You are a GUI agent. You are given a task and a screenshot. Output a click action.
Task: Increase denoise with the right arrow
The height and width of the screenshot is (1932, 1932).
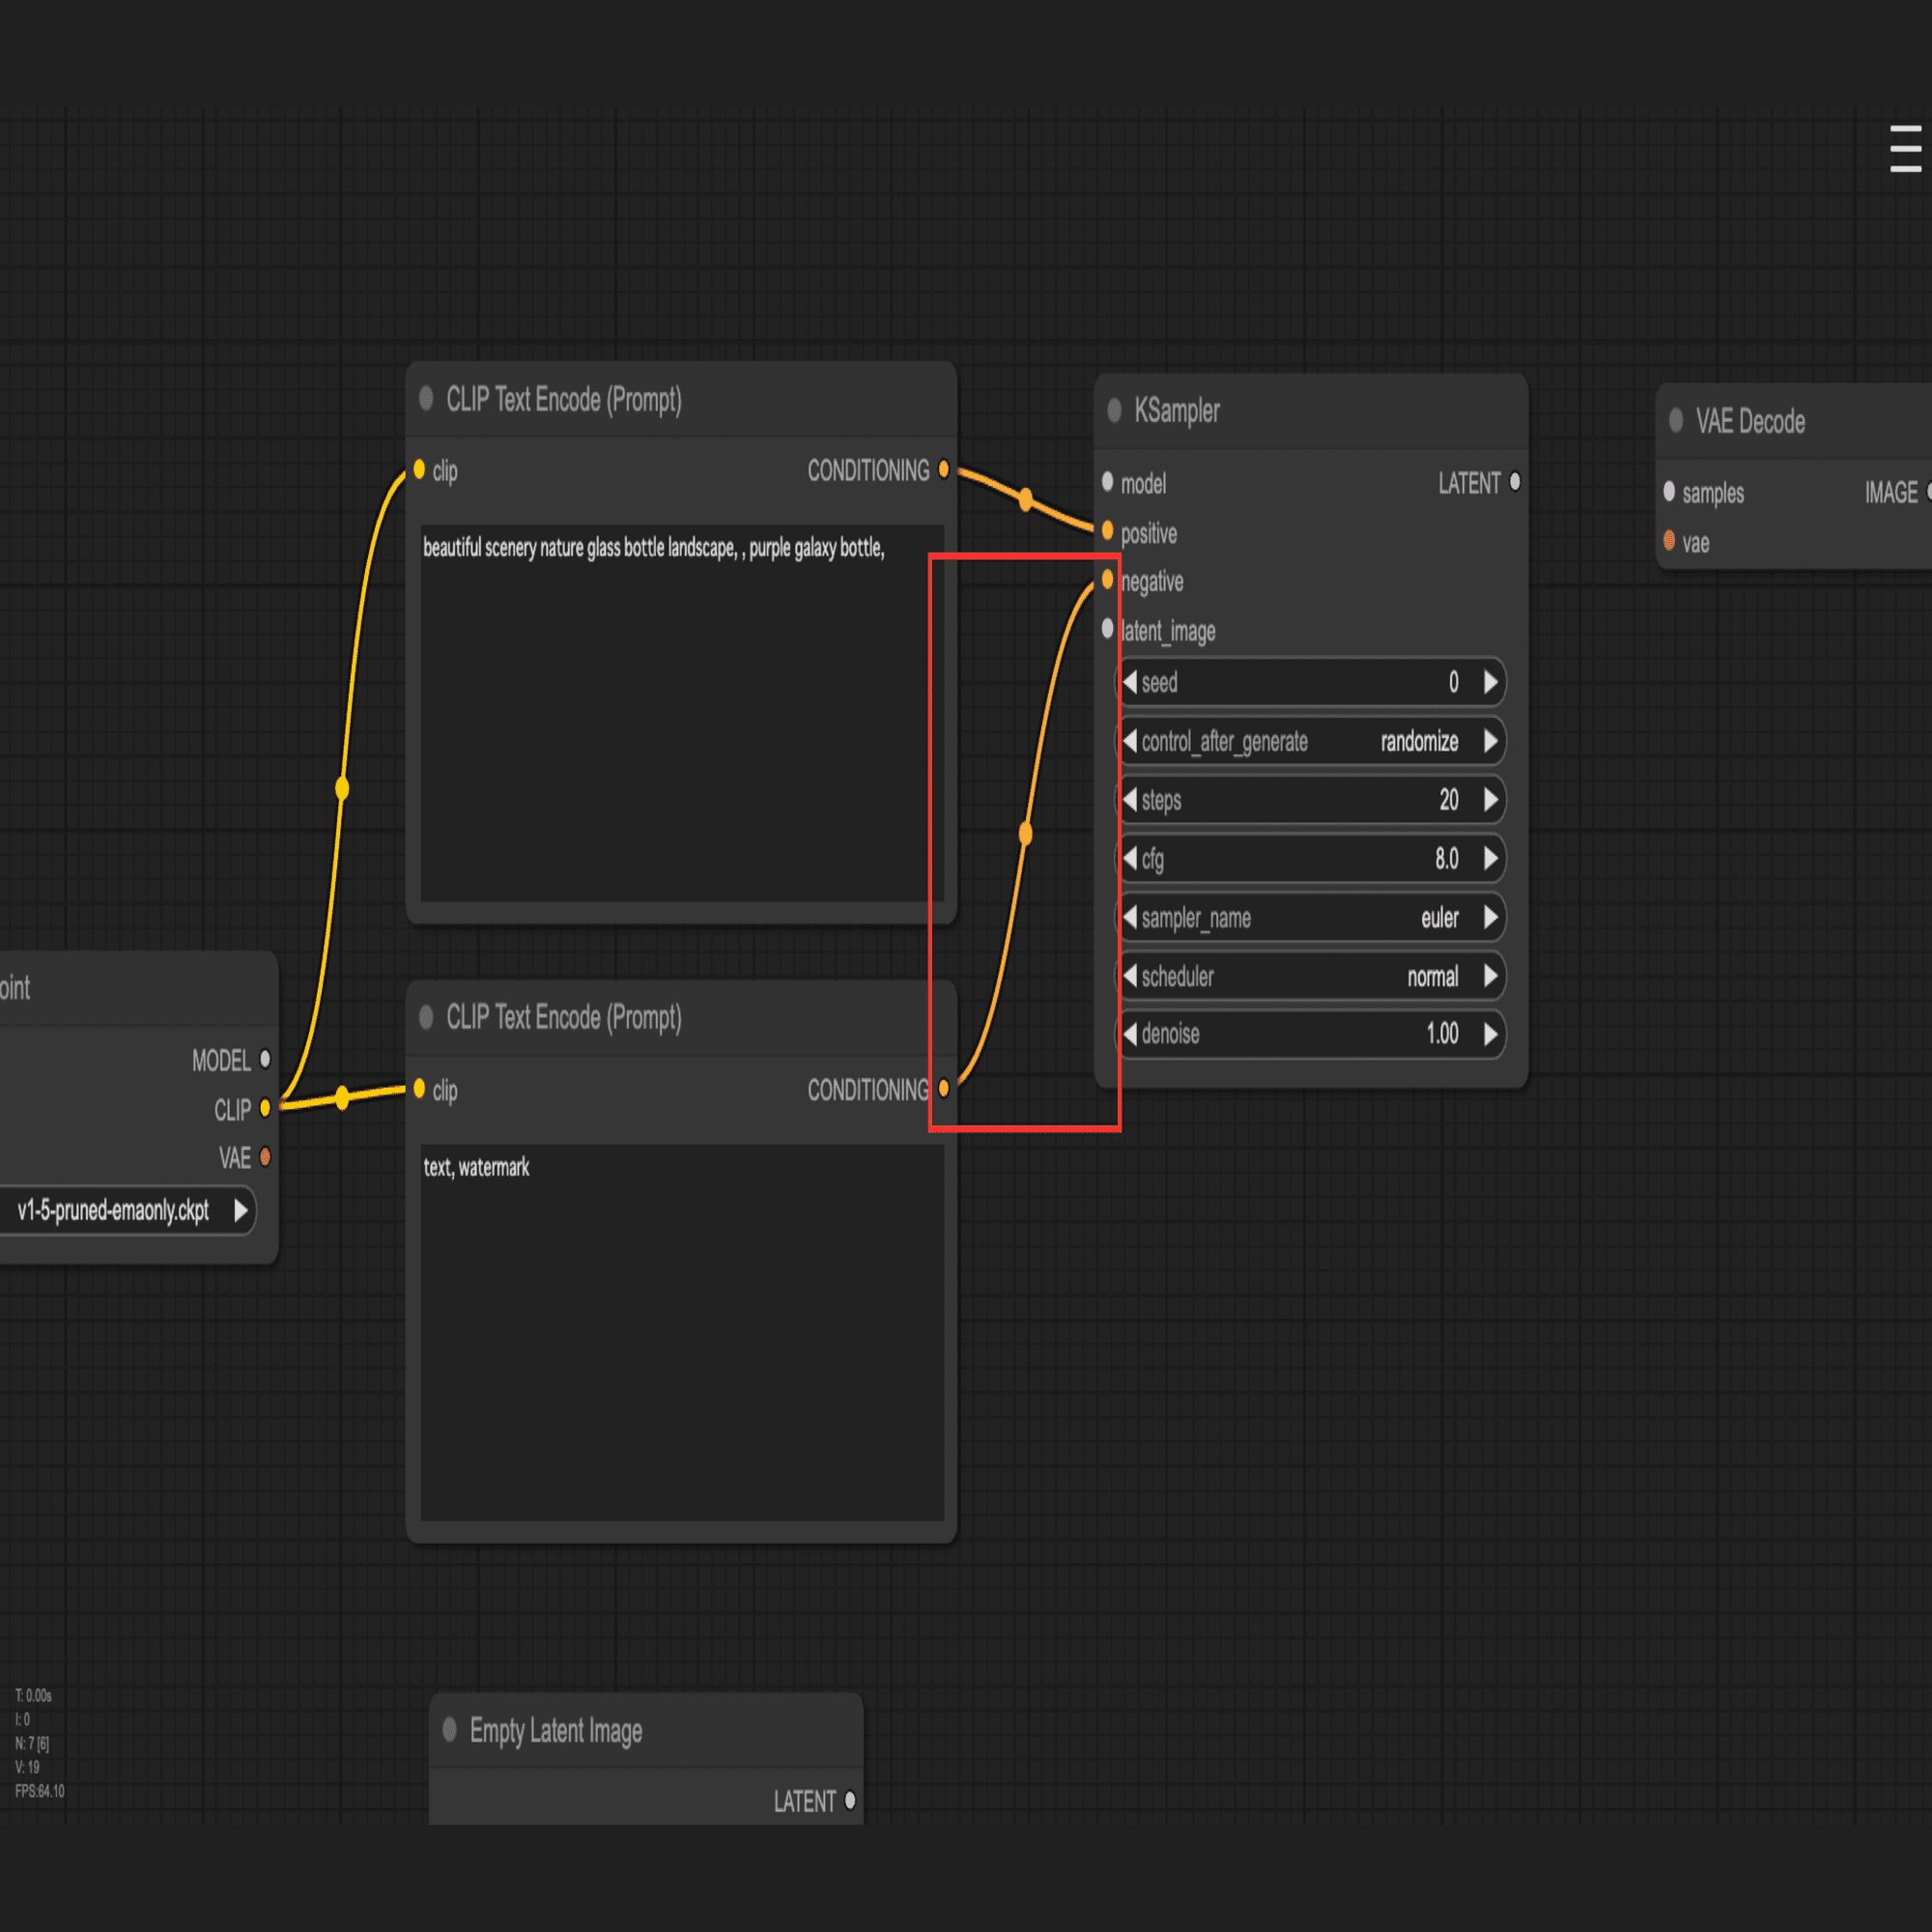1491,1034
